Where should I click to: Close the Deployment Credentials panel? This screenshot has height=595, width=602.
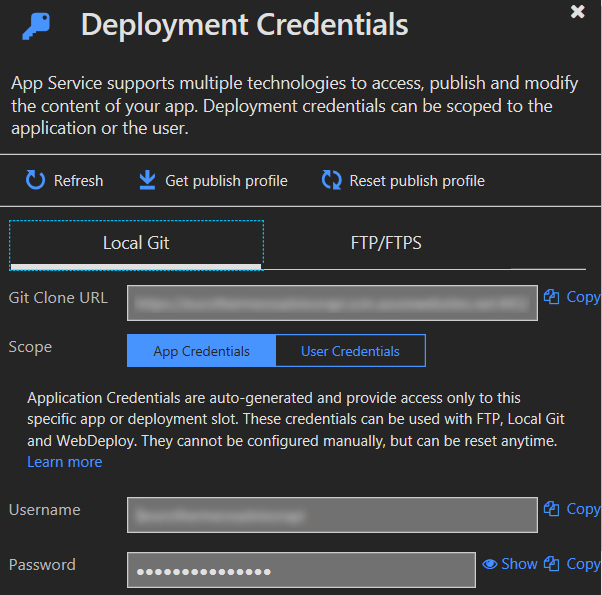tap(577, 12)
